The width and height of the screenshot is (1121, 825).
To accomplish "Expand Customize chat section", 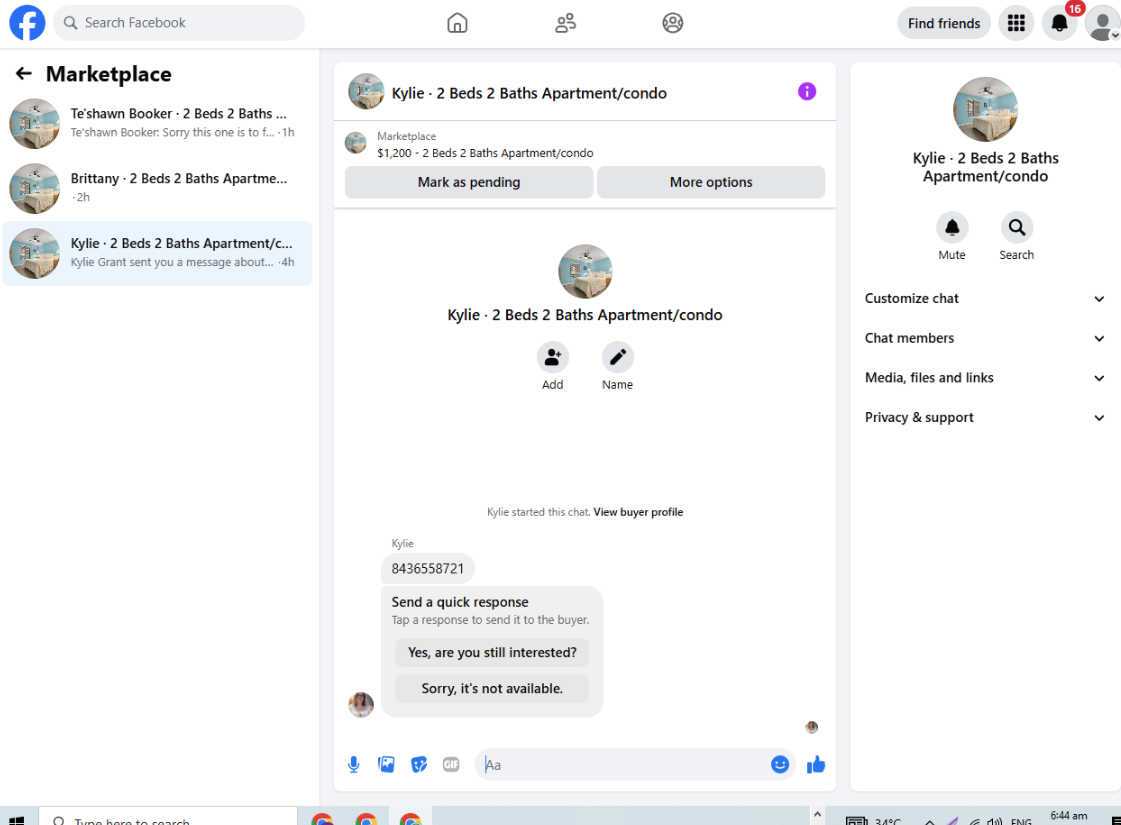I will pos(984,299).
